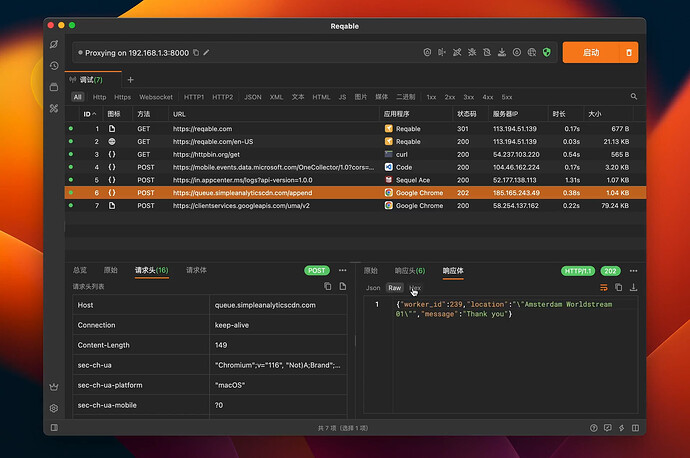Edit proxy address with the pencil icon
Viewport: 690px width, 458px height.
coord(206,53)
